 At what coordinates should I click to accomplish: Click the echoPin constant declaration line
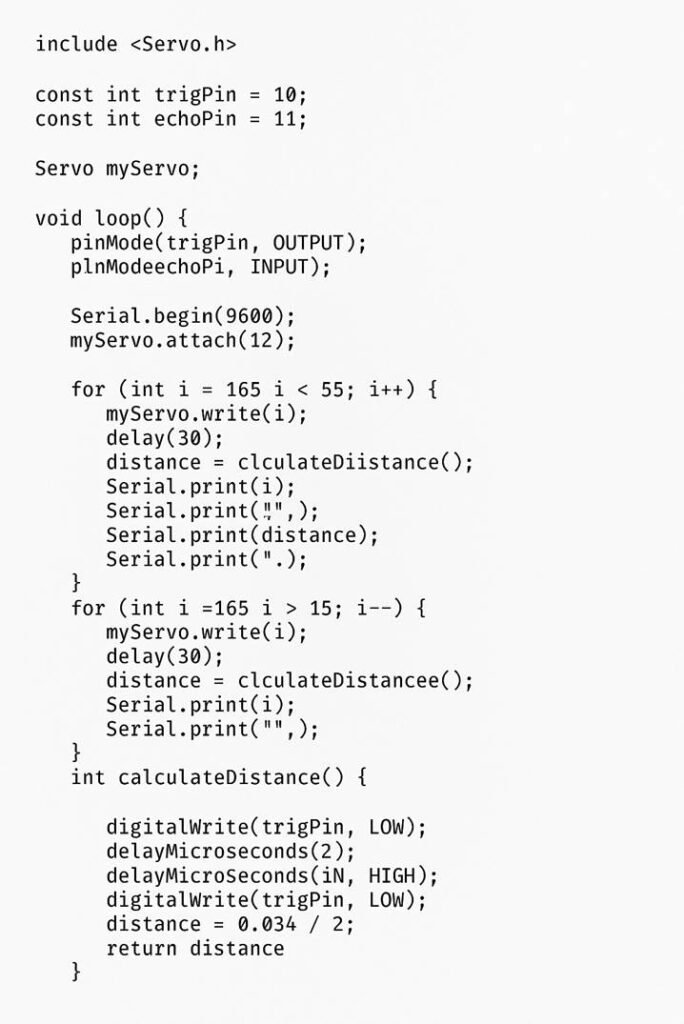[x=171, y=120]
